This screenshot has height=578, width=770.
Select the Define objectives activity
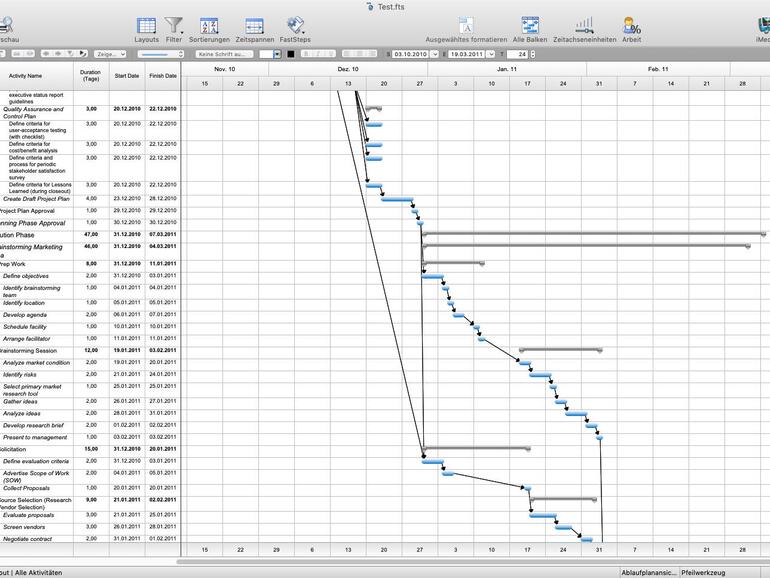point(26,276)
